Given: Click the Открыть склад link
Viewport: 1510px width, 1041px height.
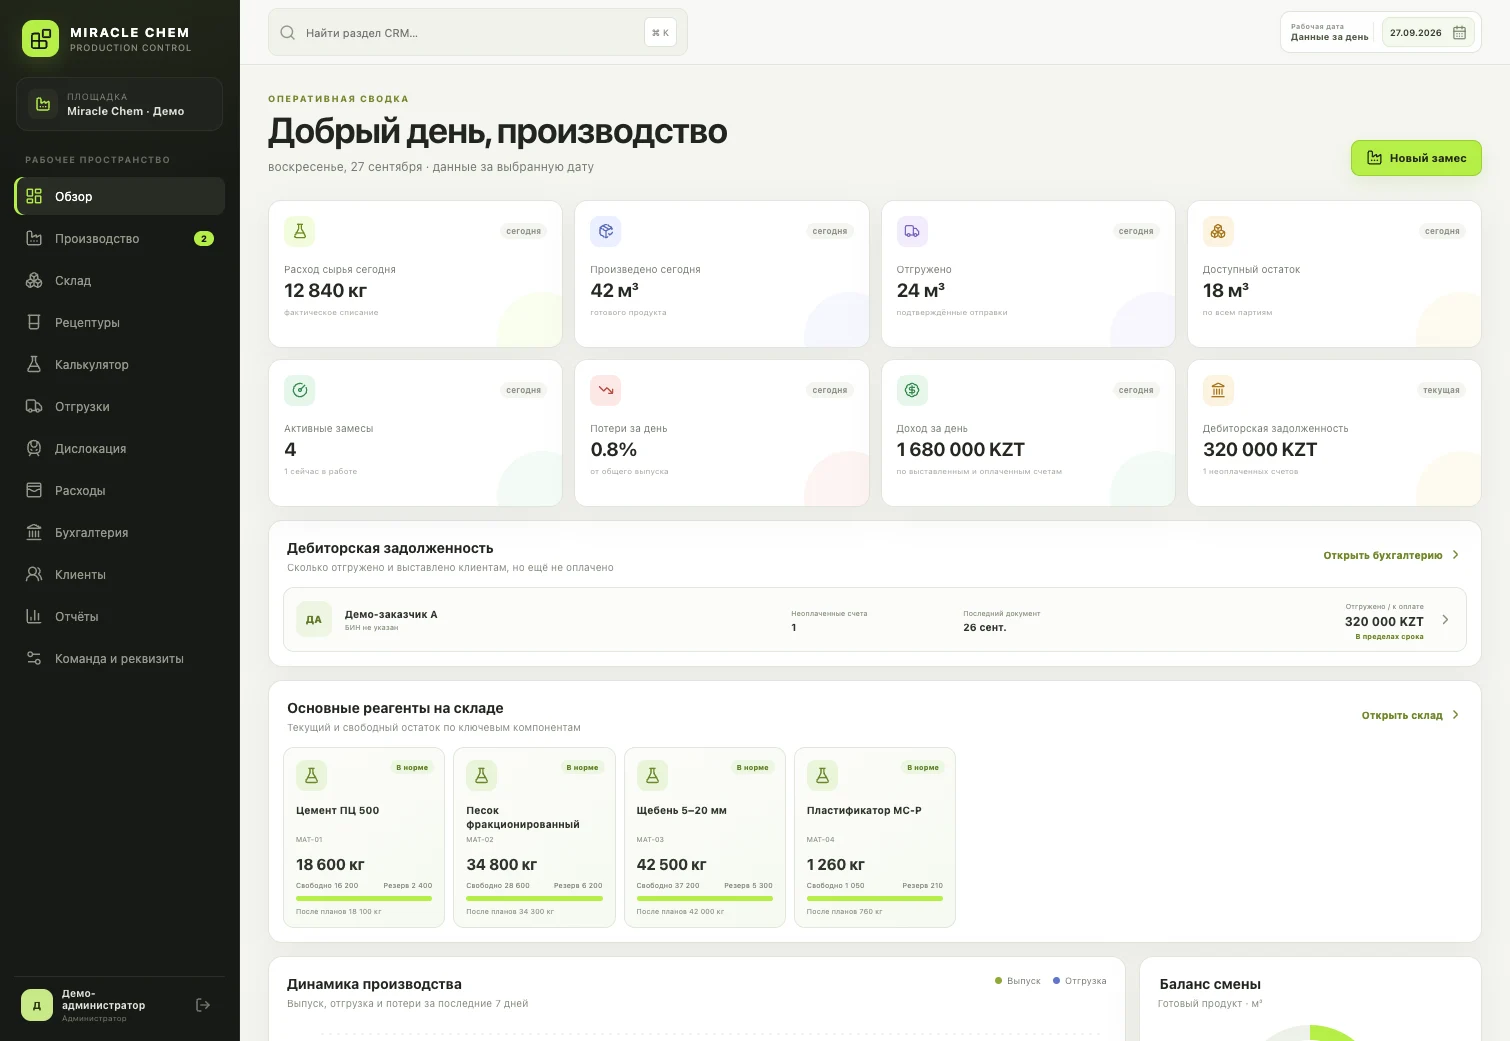Looking at the screenshot, I should pyautogui.click(x=1410, y=715).
